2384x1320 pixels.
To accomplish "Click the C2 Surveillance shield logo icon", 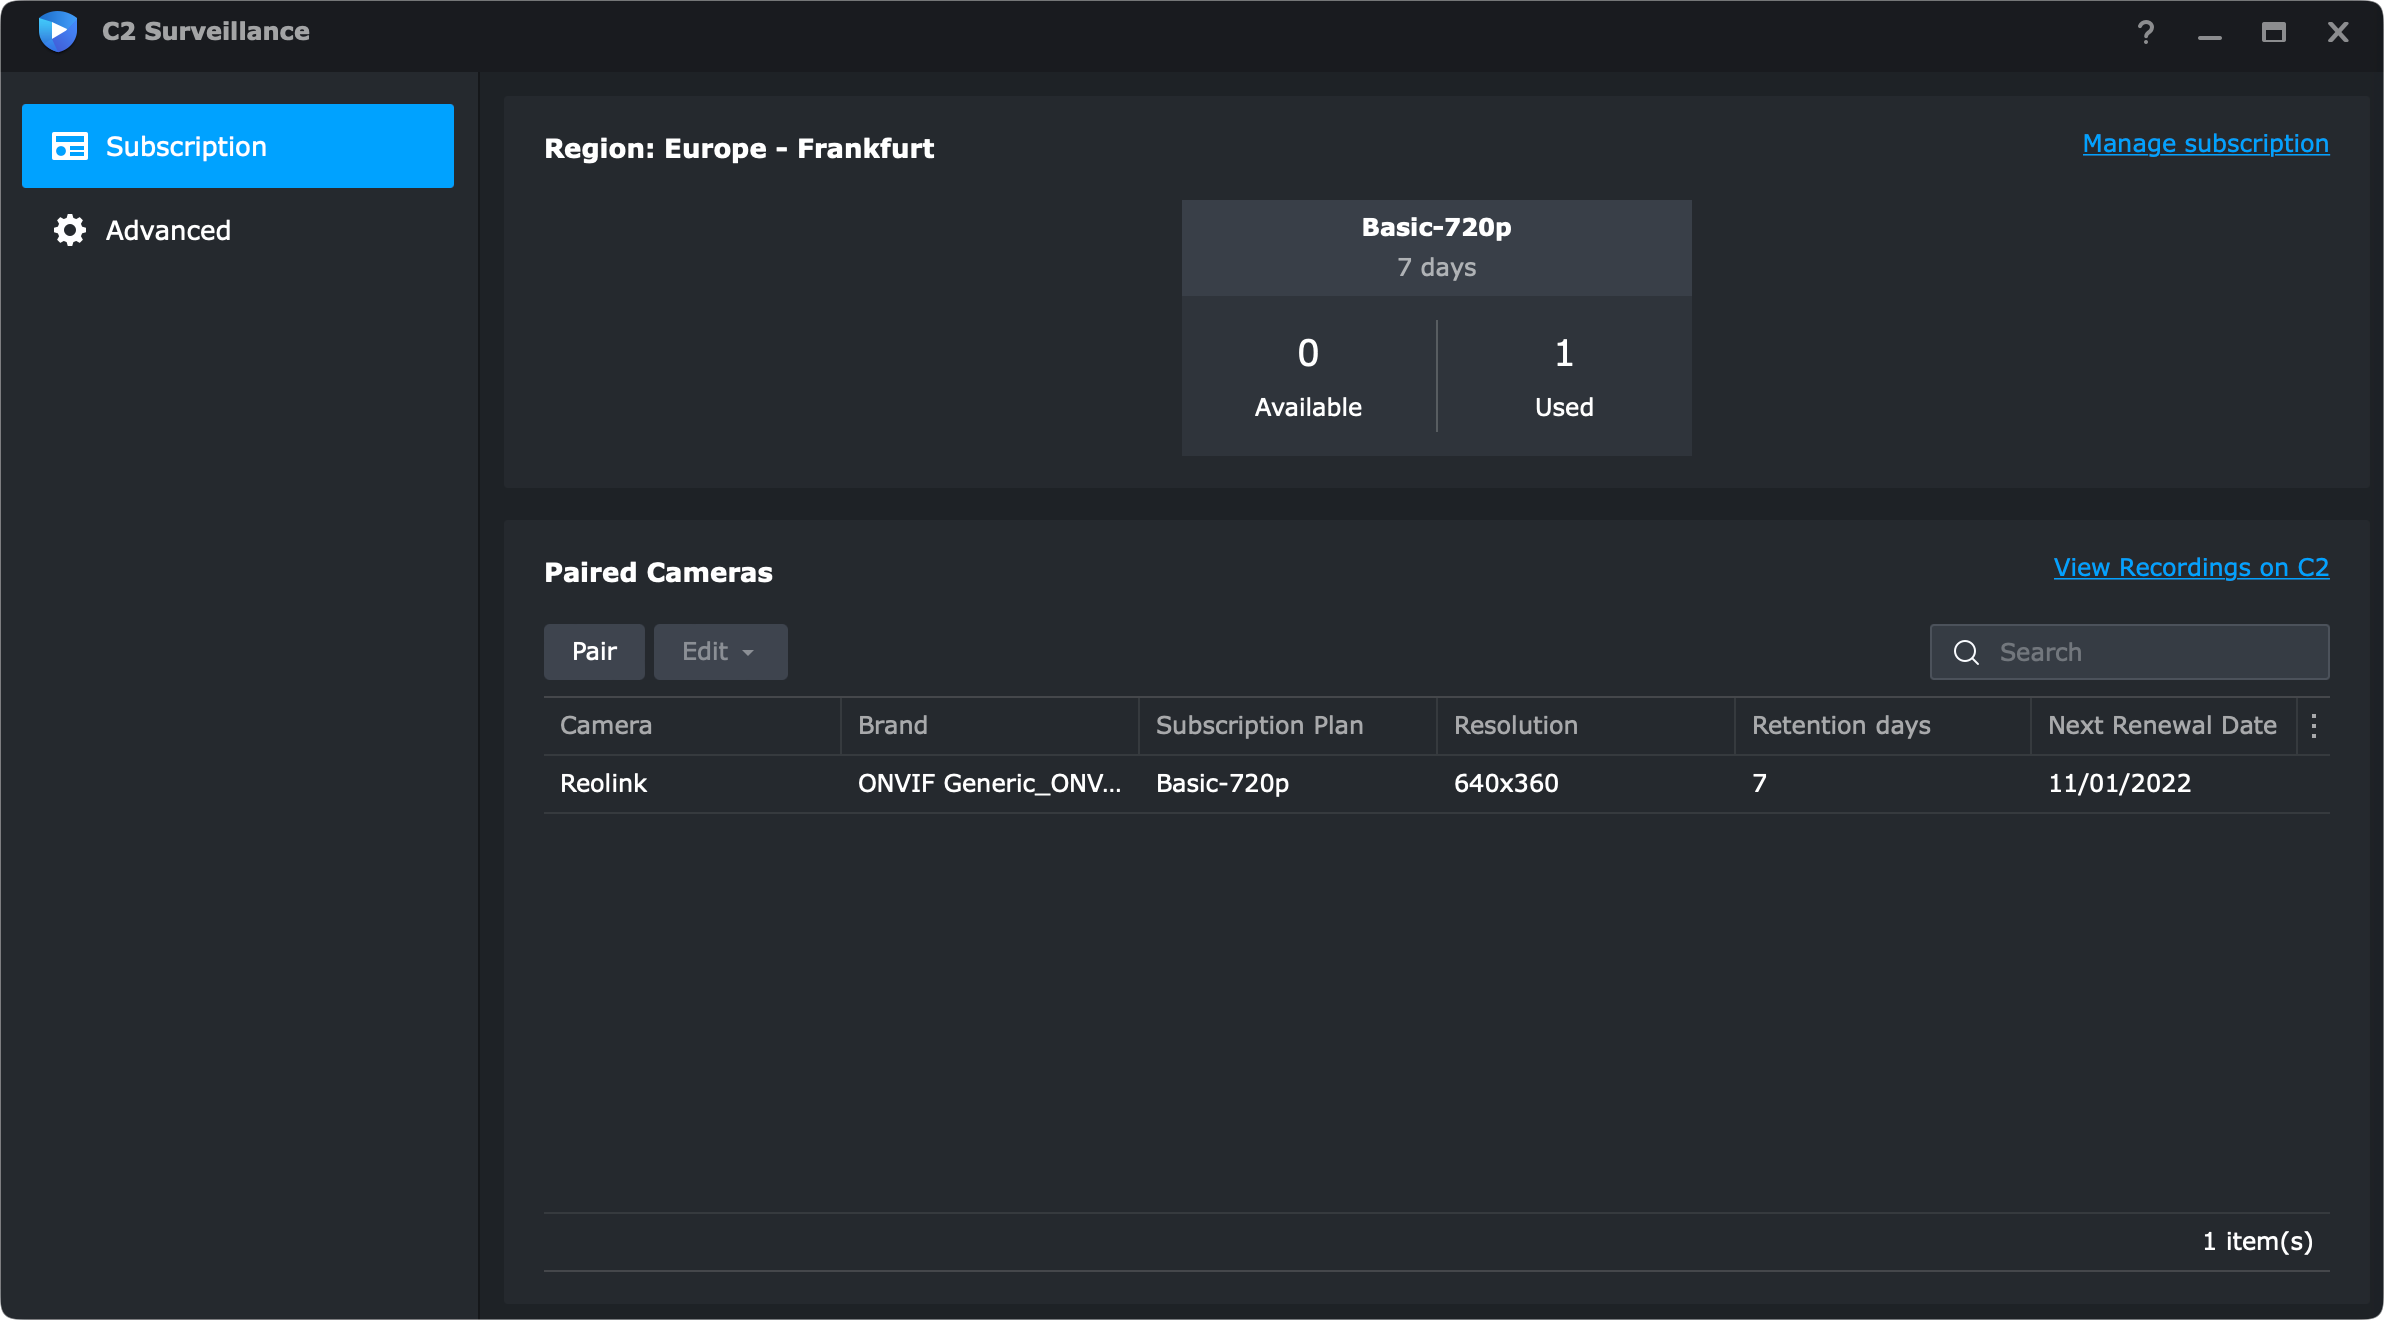I will (x=58, y=32).
